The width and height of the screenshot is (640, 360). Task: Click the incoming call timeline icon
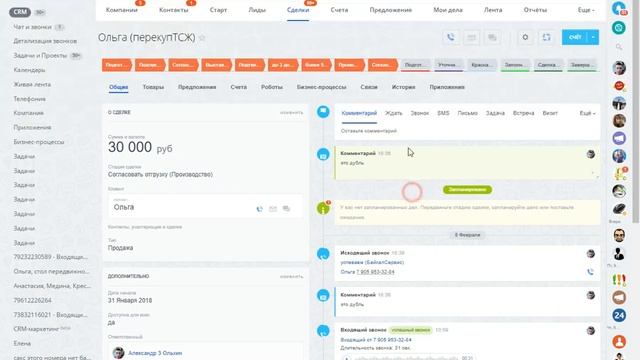pos(323,331)
